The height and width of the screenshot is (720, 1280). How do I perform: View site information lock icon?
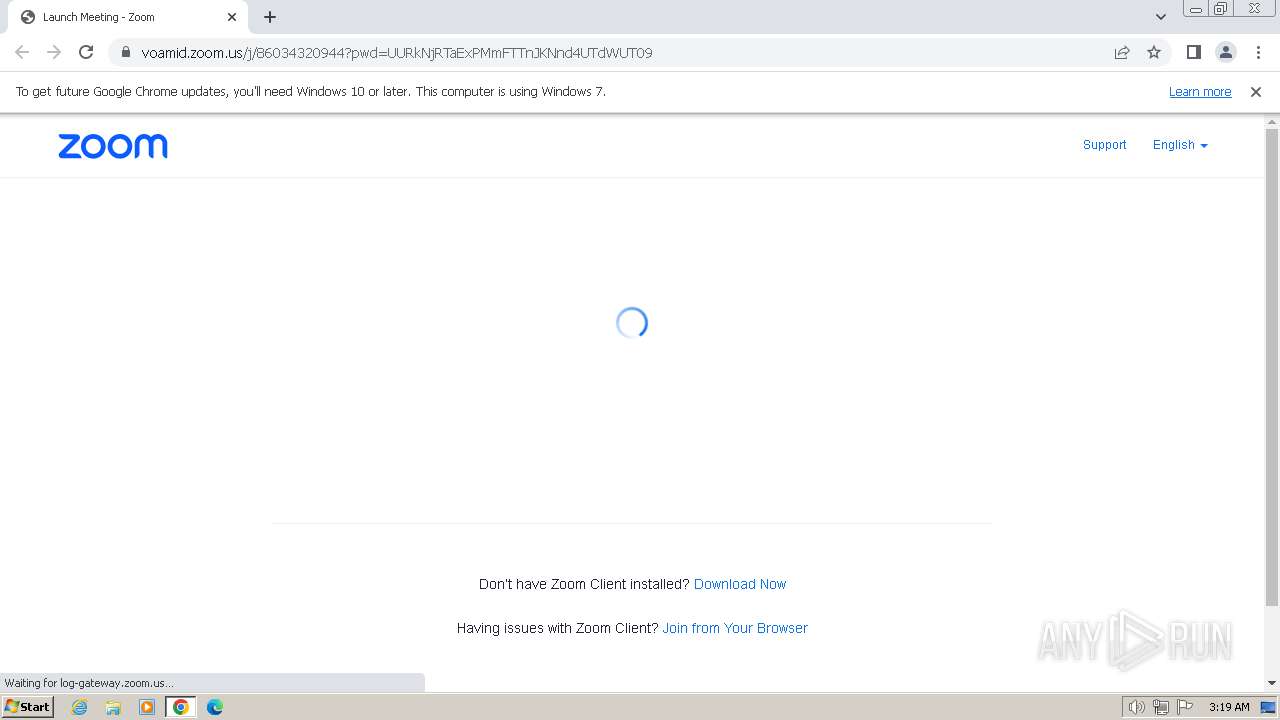click(125, 52)
